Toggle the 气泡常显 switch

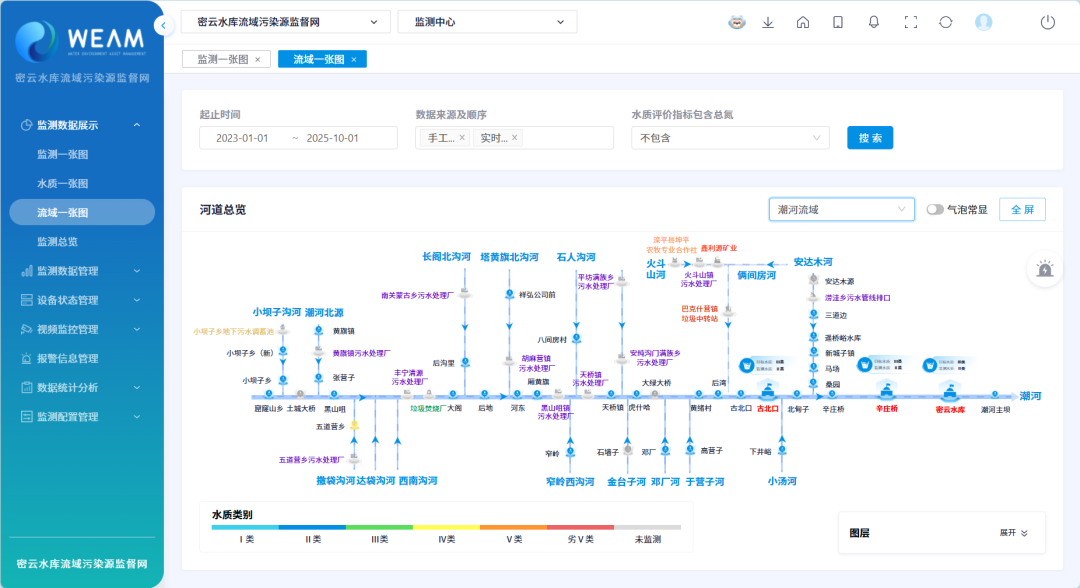[935, 210]
